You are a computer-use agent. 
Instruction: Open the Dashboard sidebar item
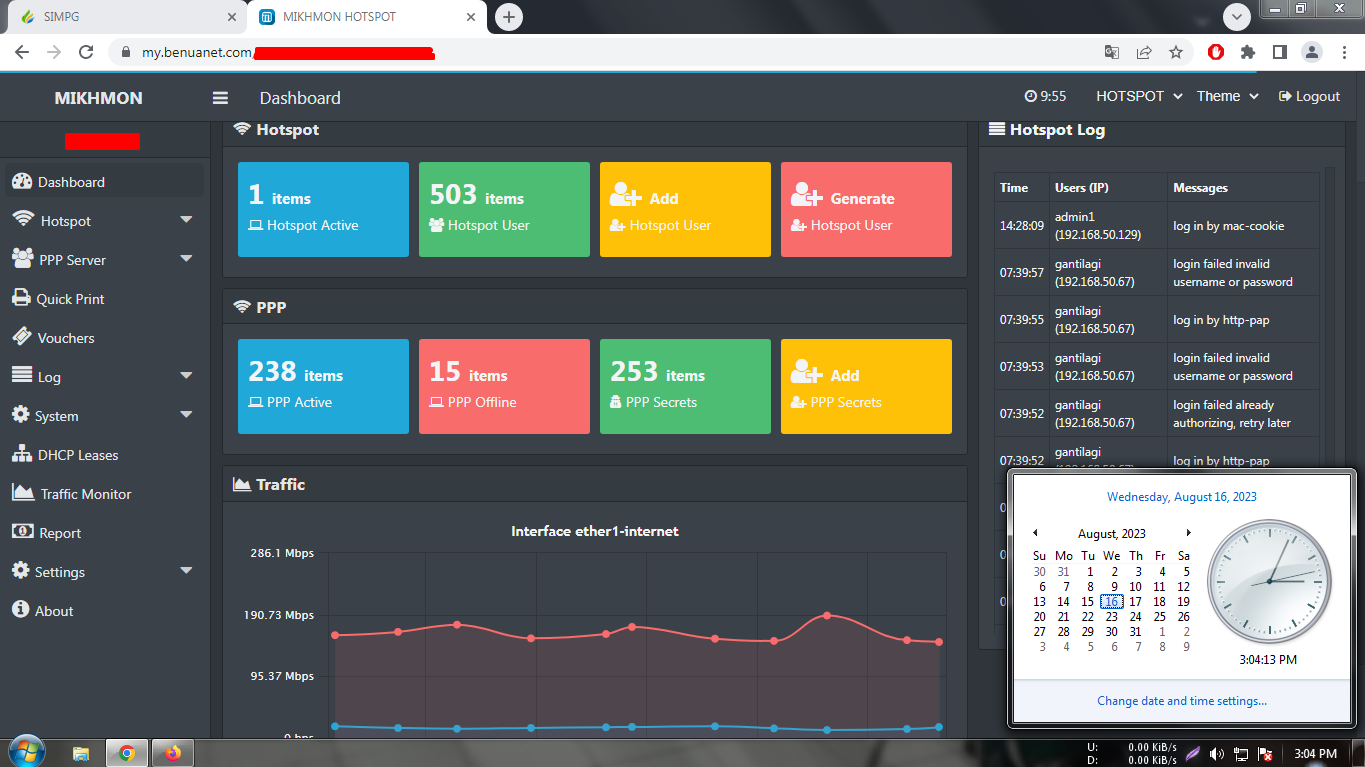pyautogui.click(x=105, y=182)
